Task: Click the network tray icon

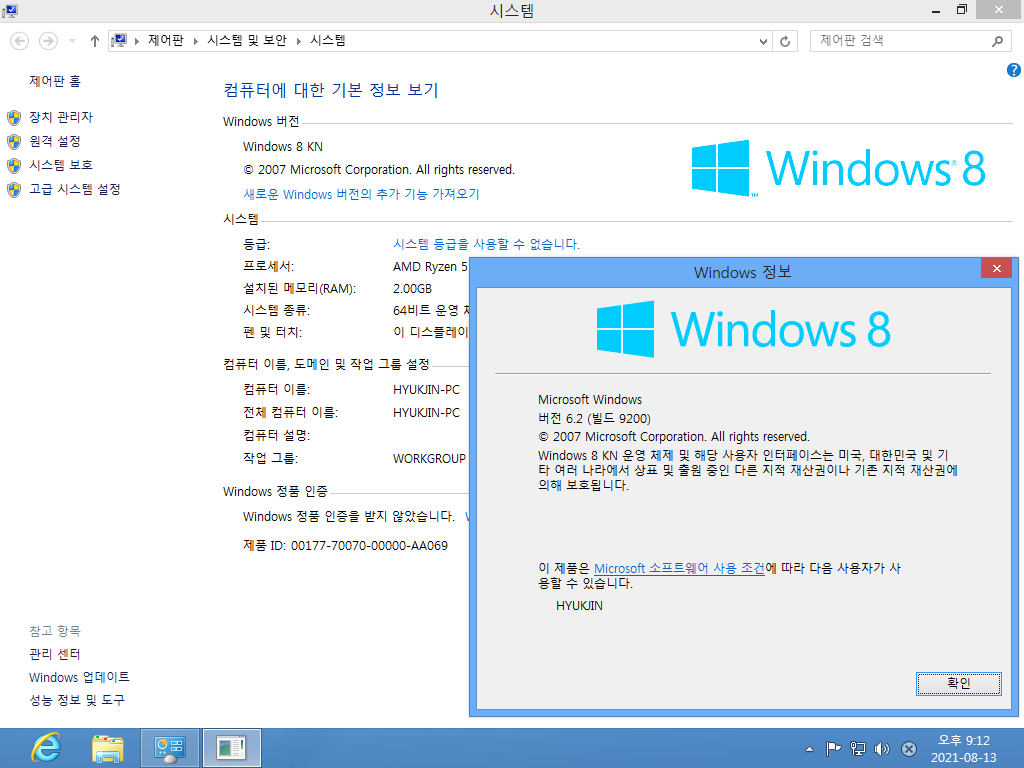Action: [858, 749]
